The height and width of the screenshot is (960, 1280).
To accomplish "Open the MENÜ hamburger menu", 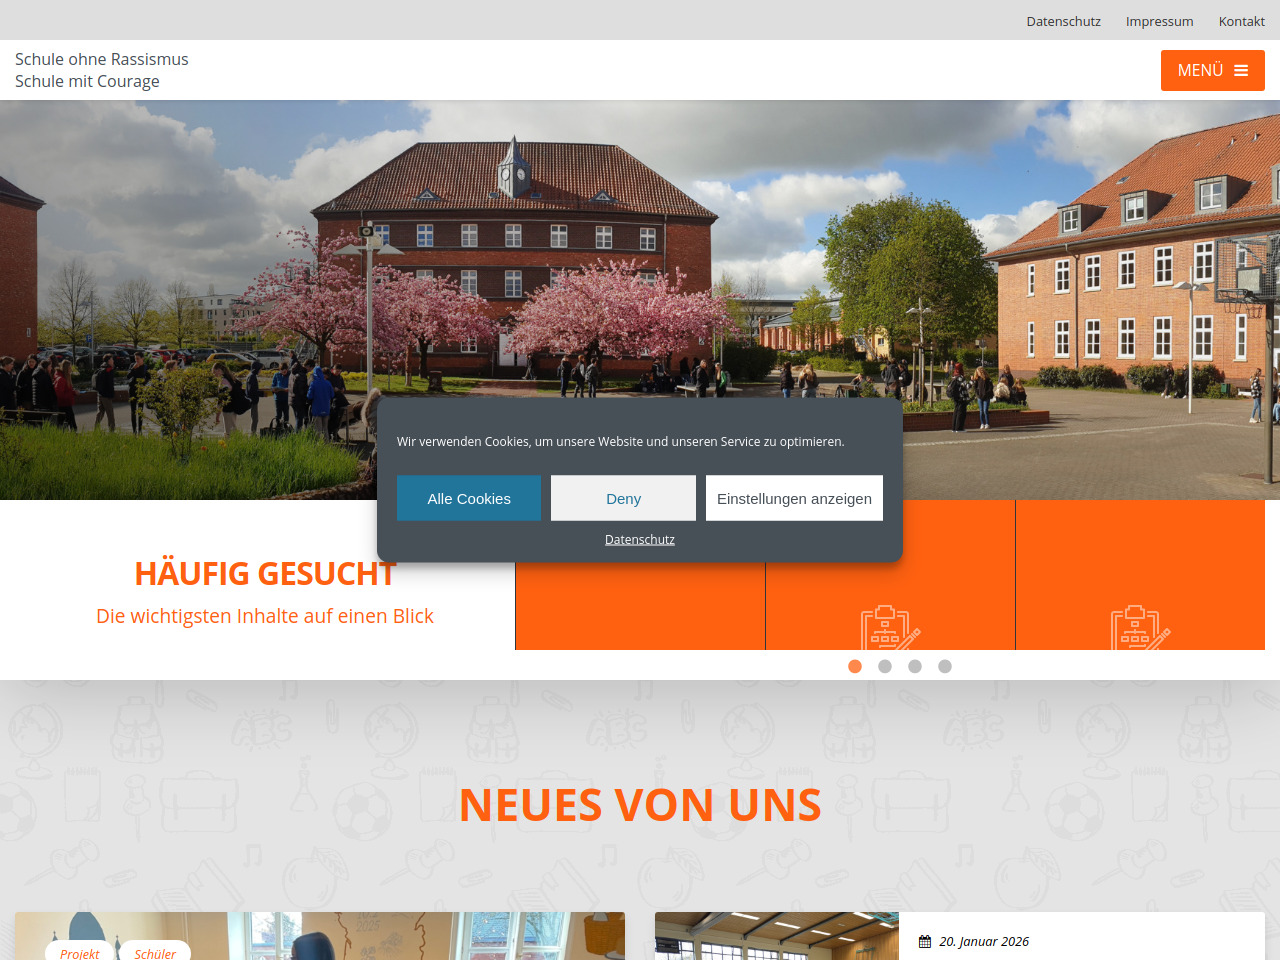I will click(1212, 71).
